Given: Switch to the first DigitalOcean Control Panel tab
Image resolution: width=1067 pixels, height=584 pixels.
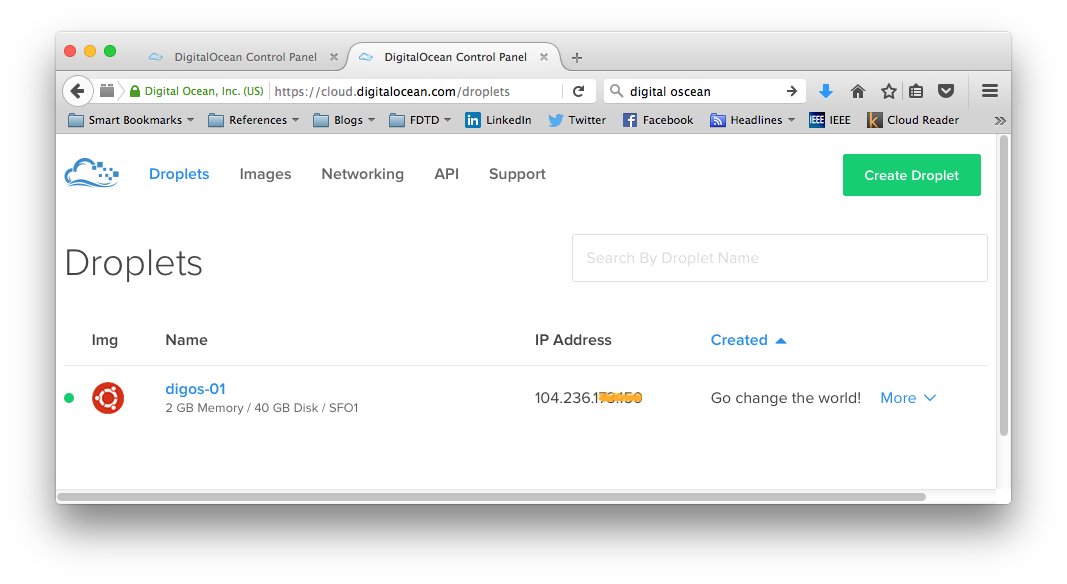Looking at the screenshot, I should pos(243,57).
